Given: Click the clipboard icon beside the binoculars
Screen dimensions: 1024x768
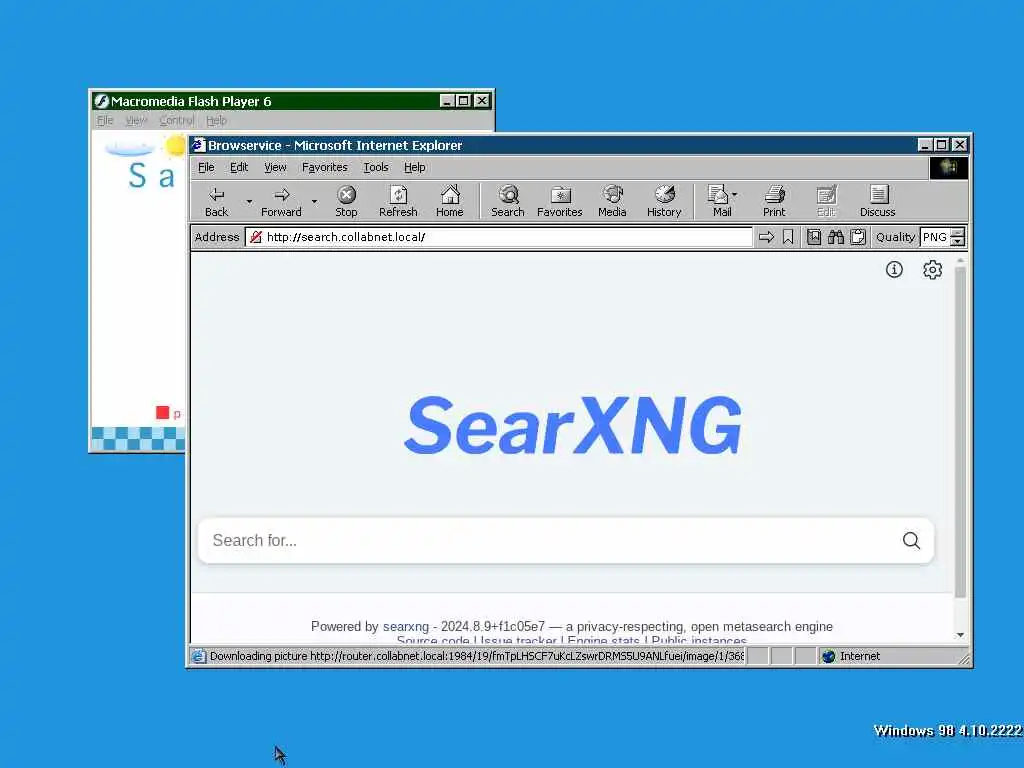Looking at the screenshot, I should 858,237.
